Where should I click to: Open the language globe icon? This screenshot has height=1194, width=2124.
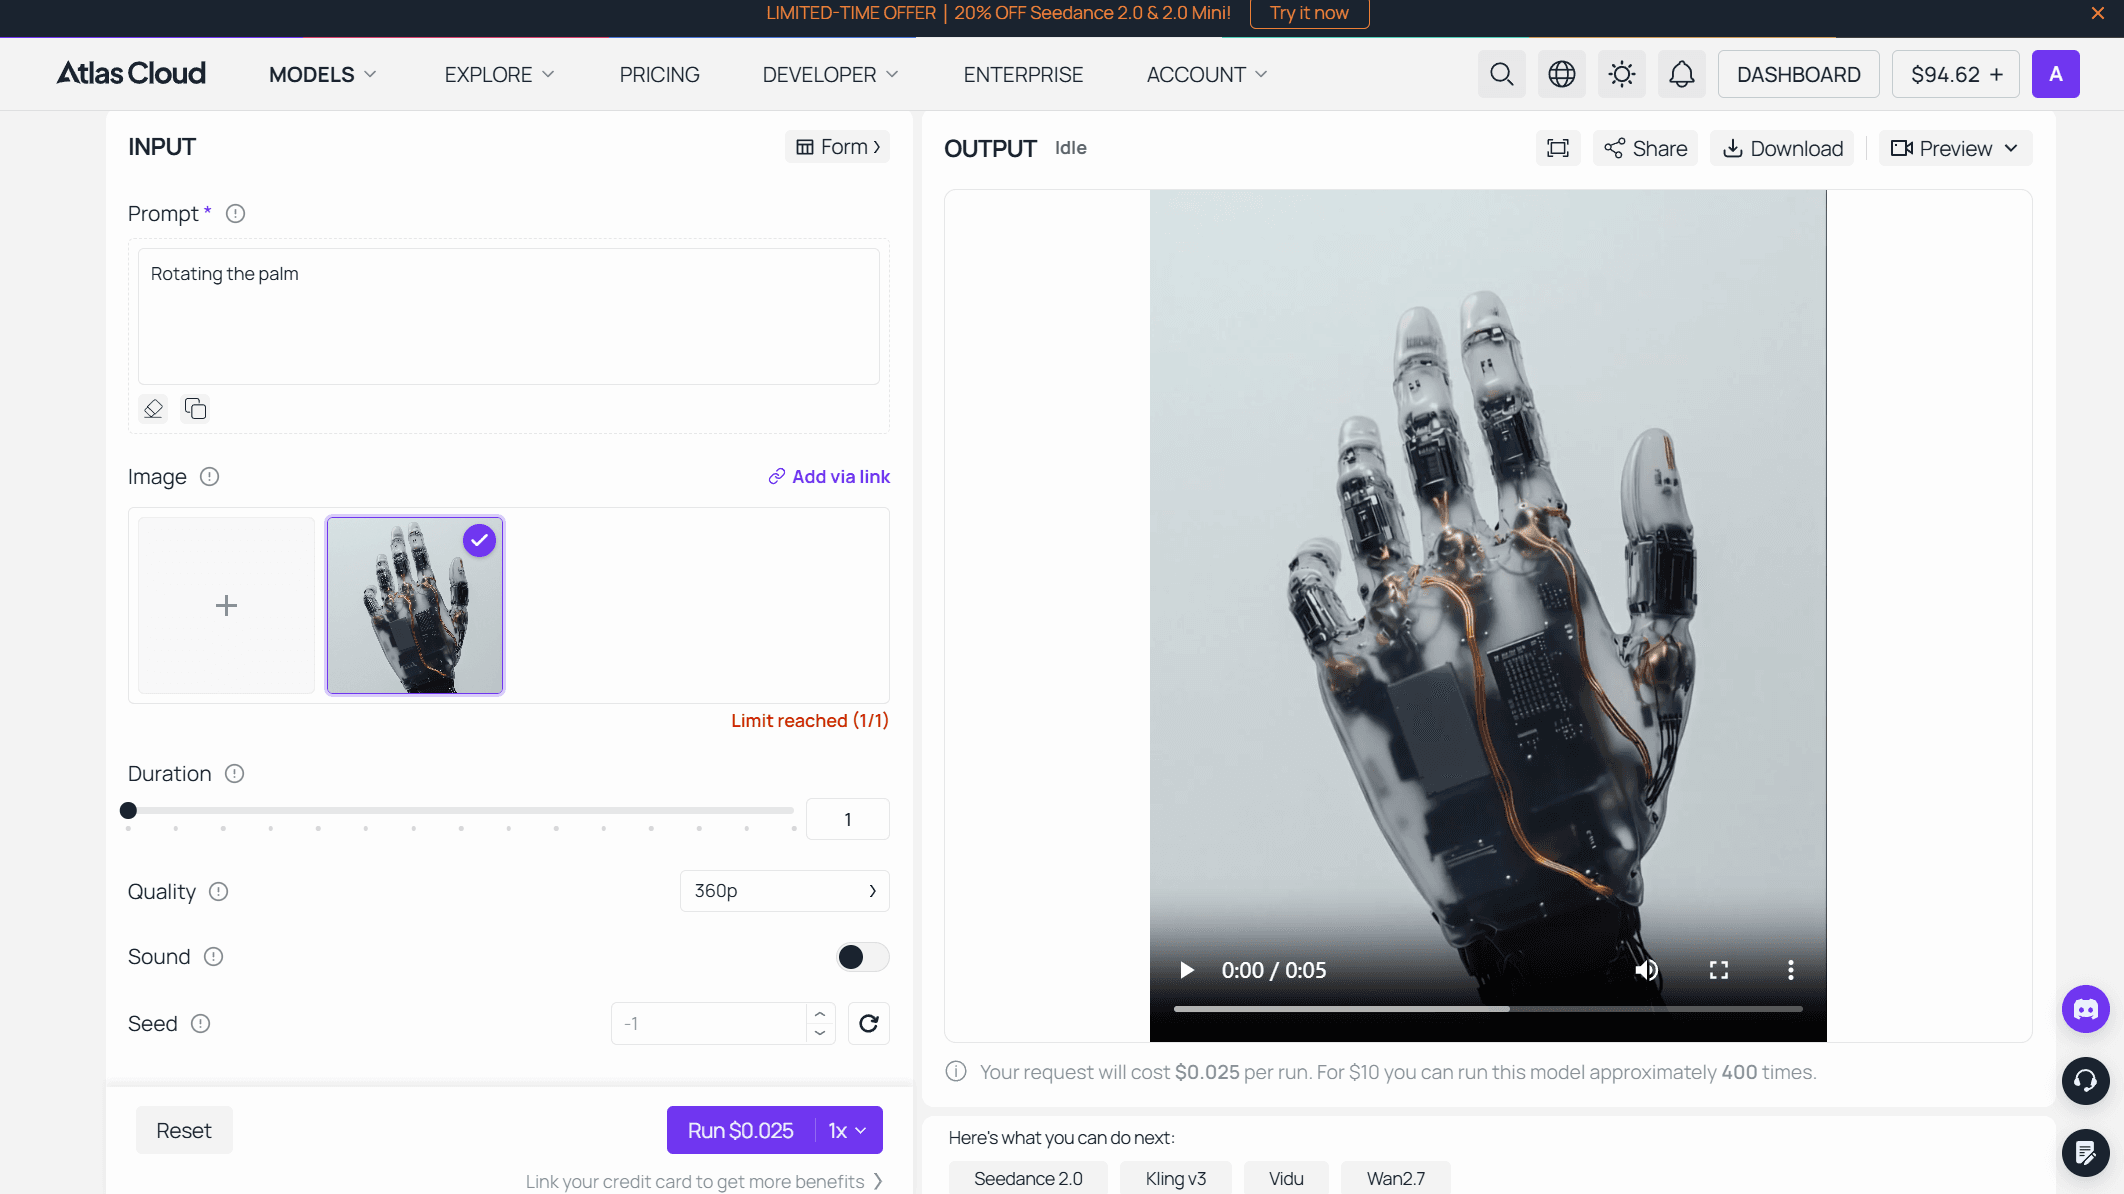tap(1561, 74)
